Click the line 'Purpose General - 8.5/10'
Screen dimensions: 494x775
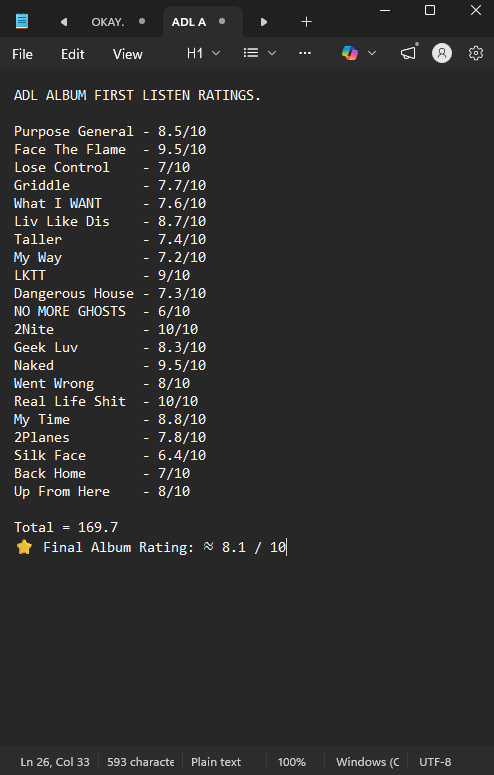click(x=110, y=131)
